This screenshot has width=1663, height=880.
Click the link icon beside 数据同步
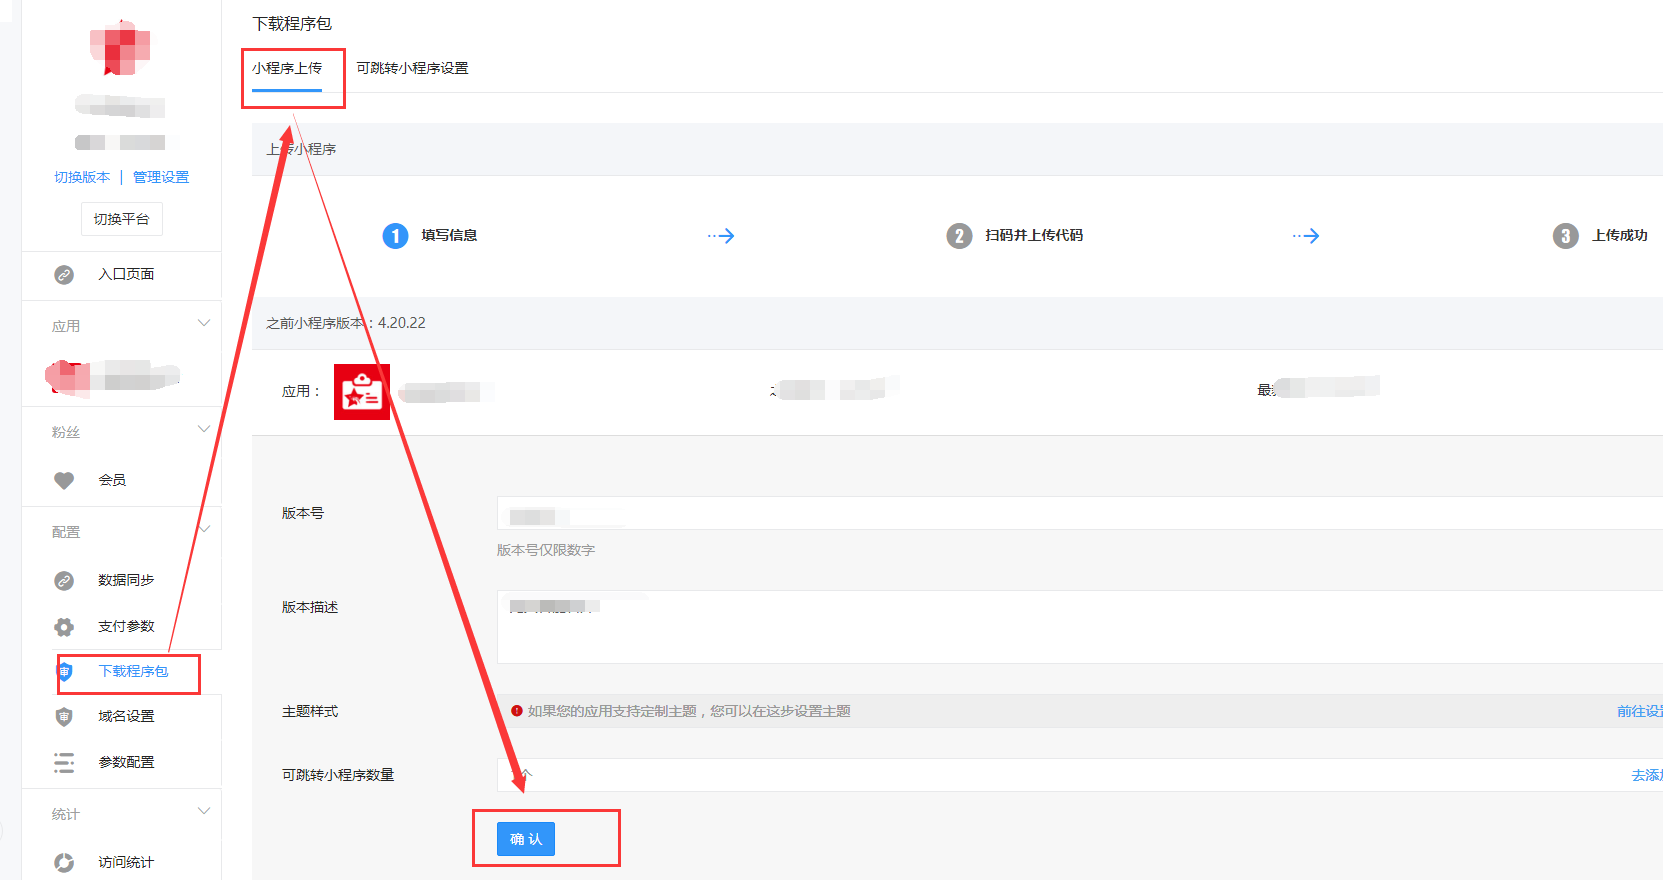(x=64, y=581)
